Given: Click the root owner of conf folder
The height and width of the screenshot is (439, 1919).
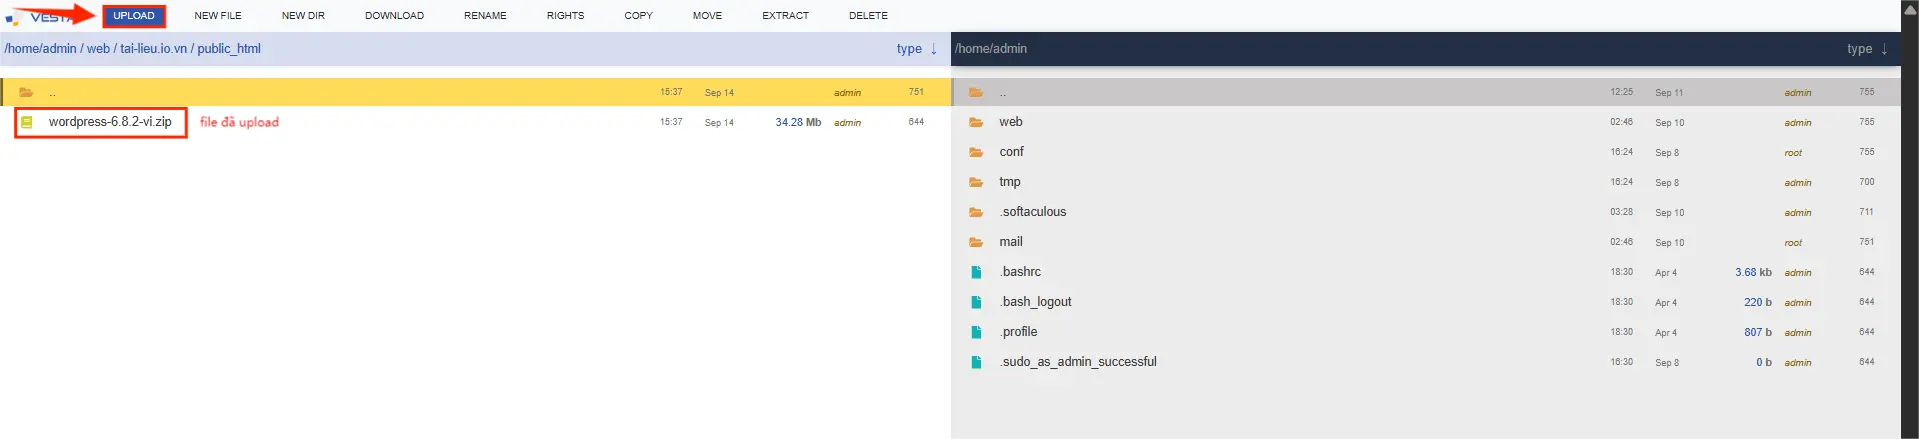Looking at the screenshot, I should coord(1793,153).
